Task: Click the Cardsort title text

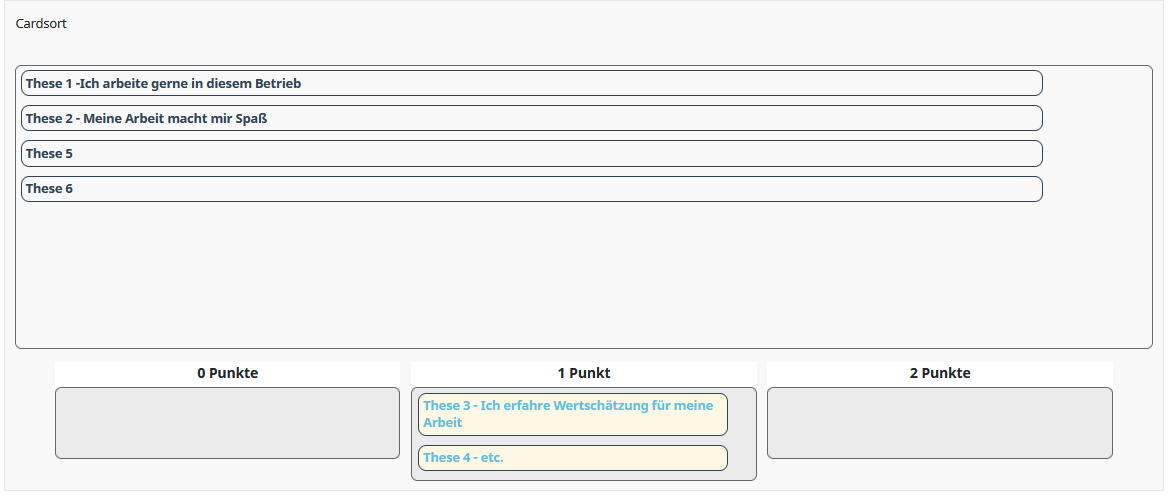Action: tap(41, 24)
